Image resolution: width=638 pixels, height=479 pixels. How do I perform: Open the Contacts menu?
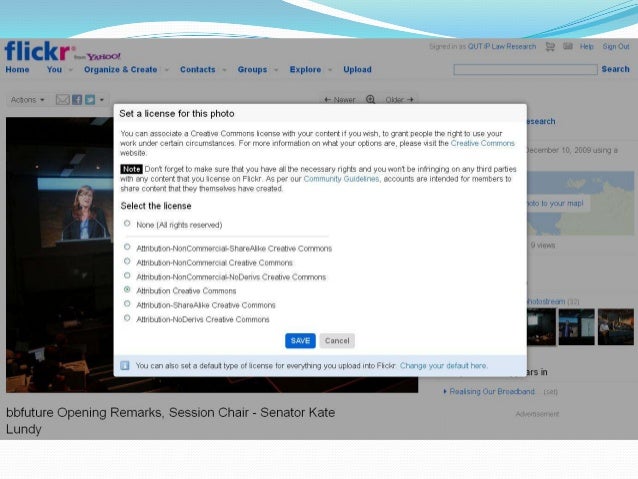(197, 70)
